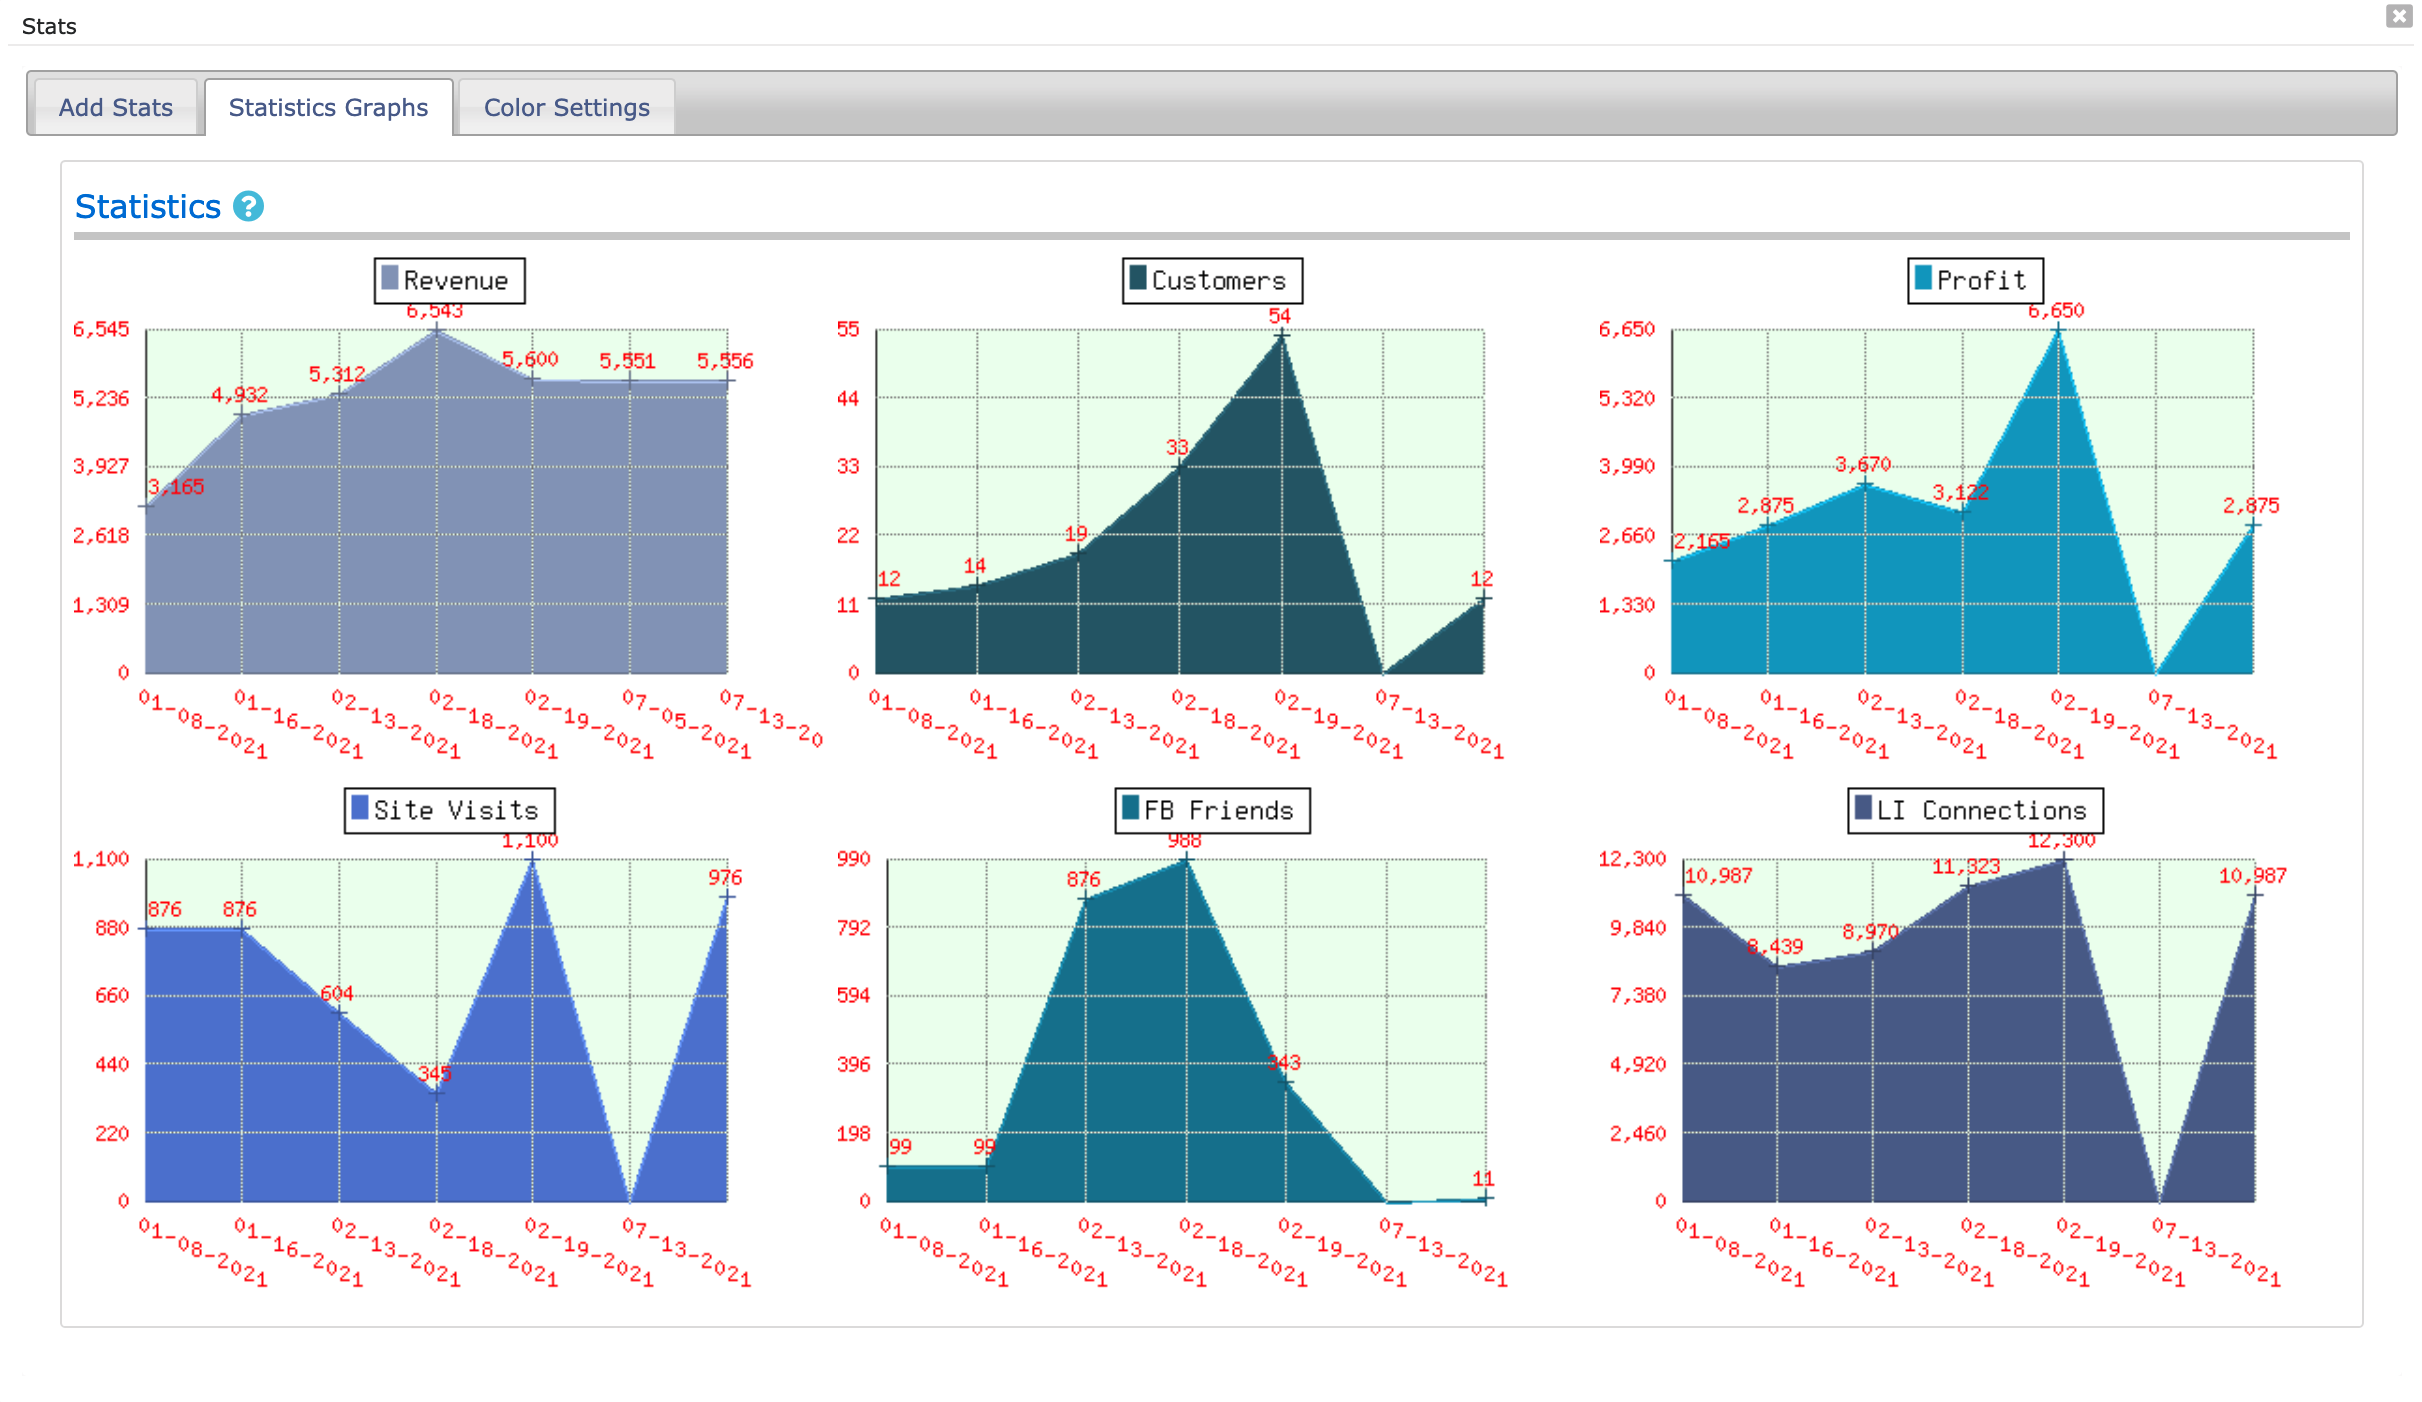
Task: Click the 1,100 peak in Site Visits chart
Action: coord(532,859)
